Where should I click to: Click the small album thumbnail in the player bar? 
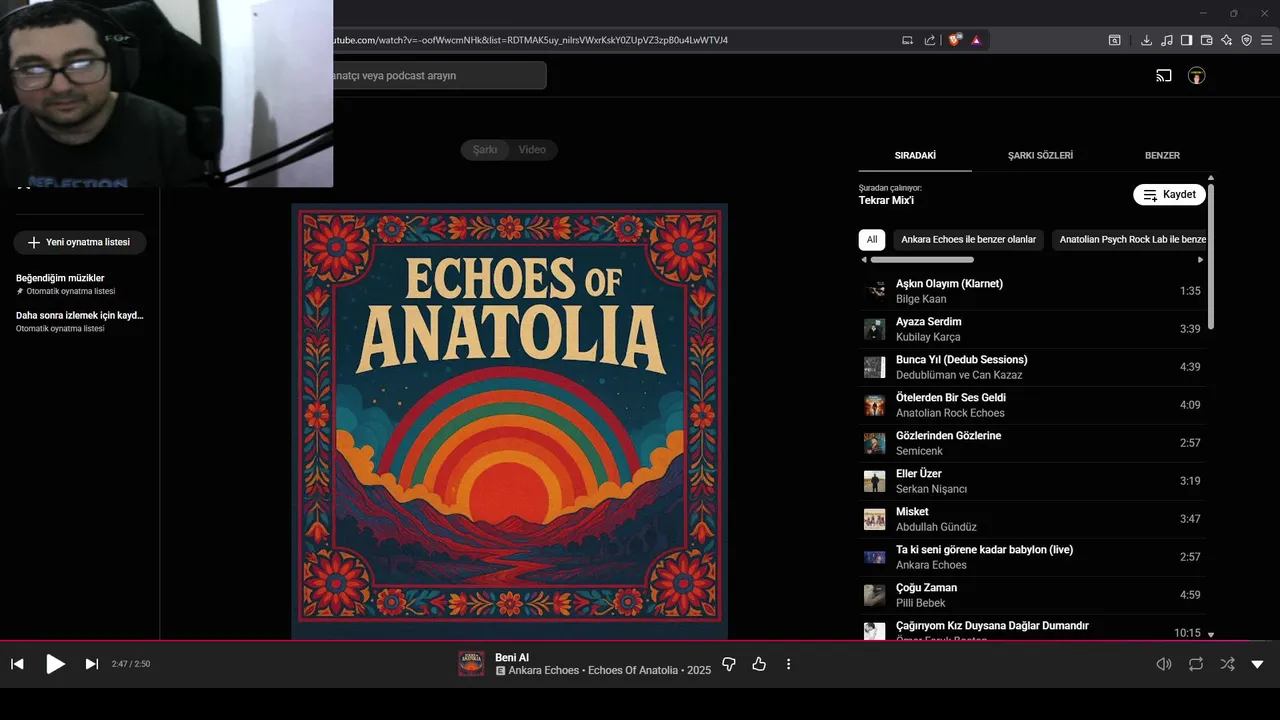pos(471,664)
